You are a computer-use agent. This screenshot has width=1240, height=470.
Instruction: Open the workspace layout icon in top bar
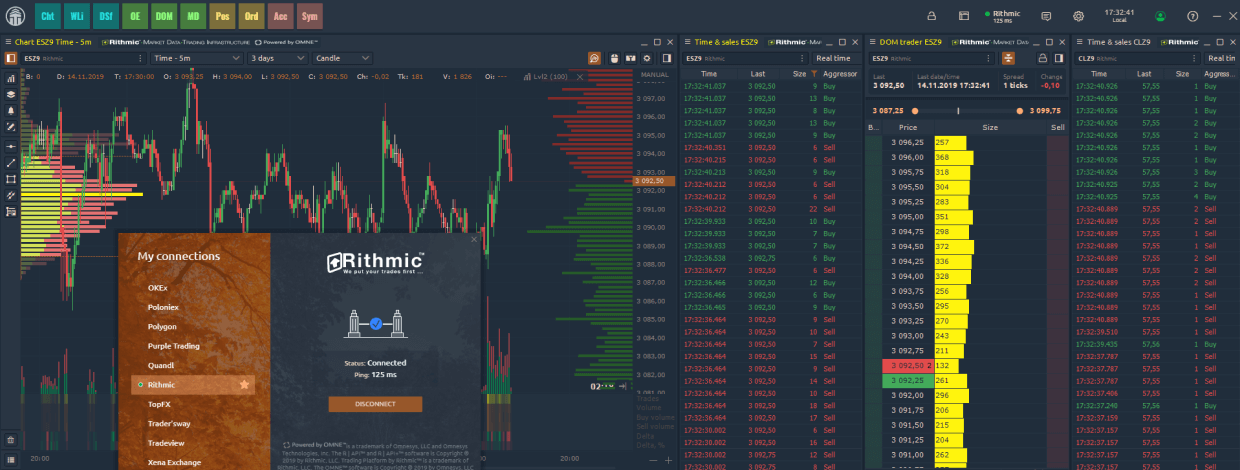pyautogui.click(x=964, y=16)
